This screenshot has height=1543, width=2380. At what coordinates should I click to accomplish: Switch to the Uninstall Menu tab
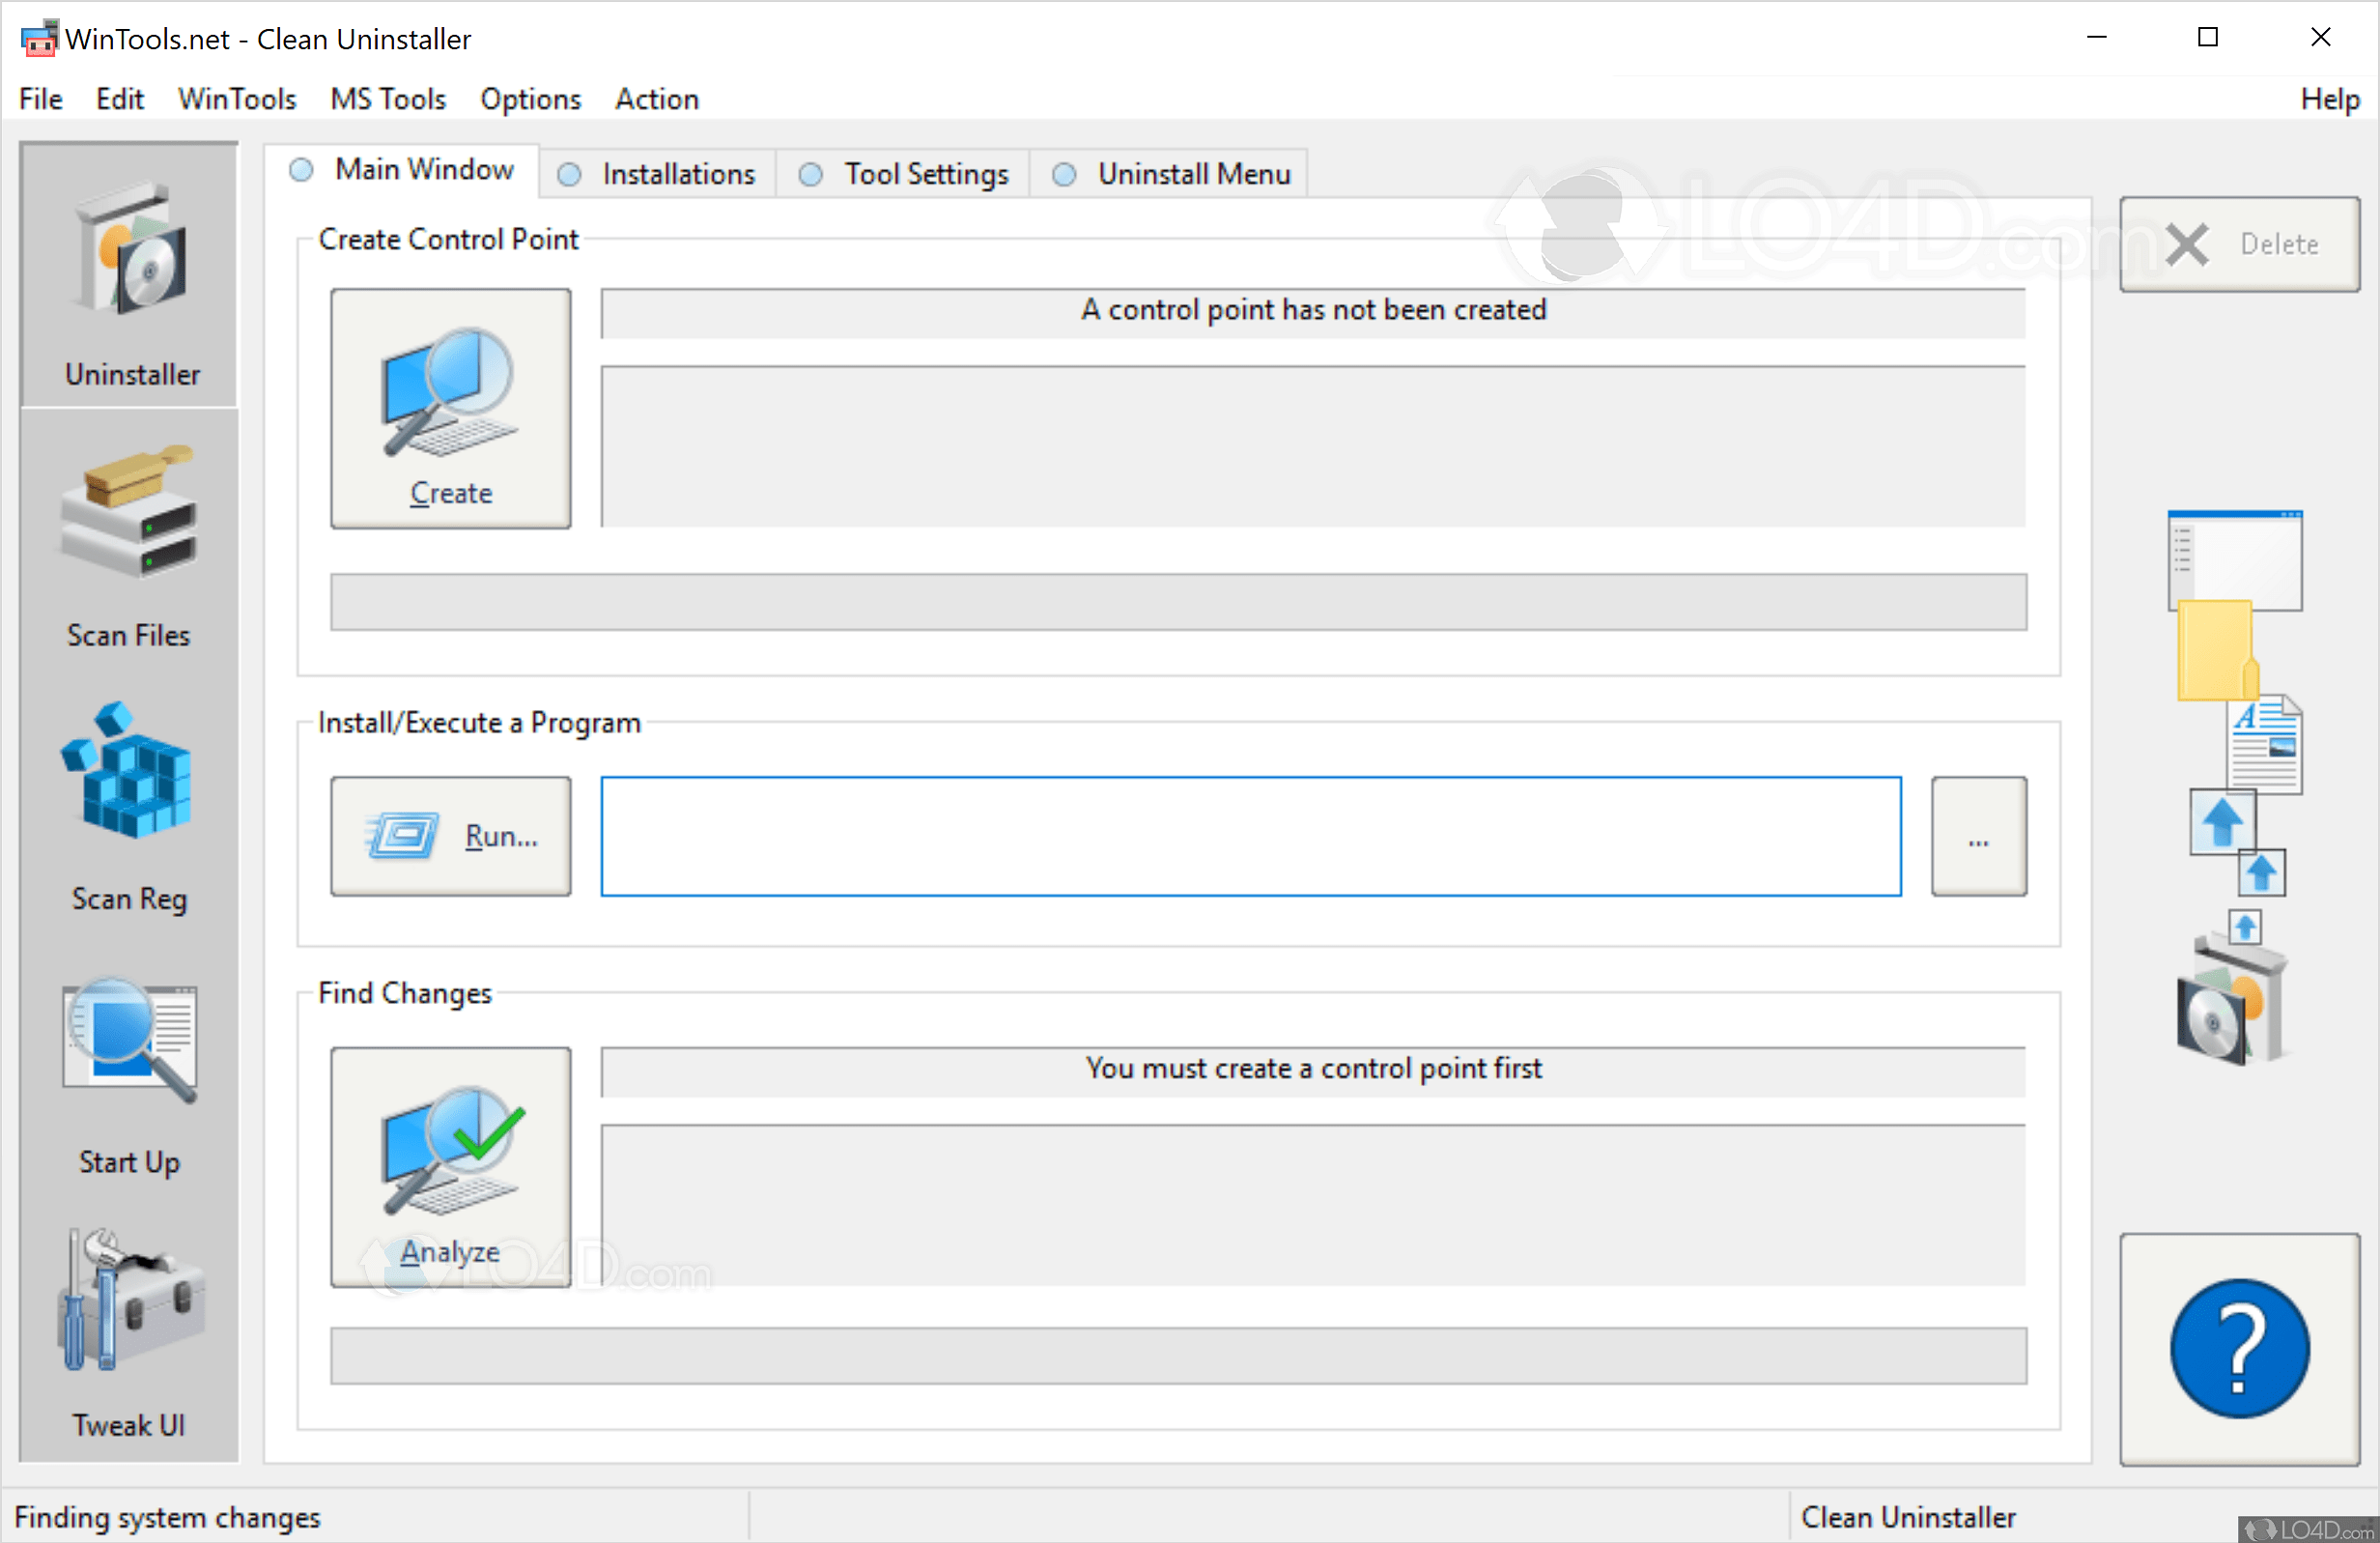coord(1171,174)
